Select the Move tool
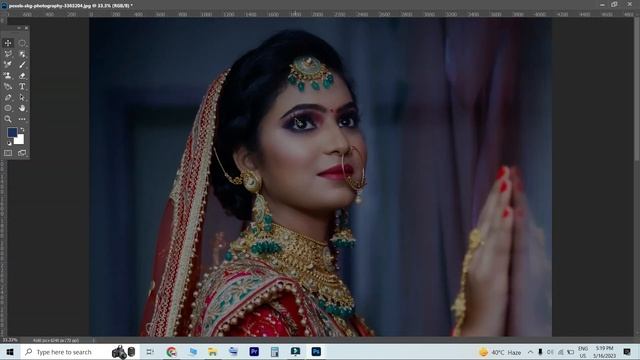640x360 pixels. [8, 43]
